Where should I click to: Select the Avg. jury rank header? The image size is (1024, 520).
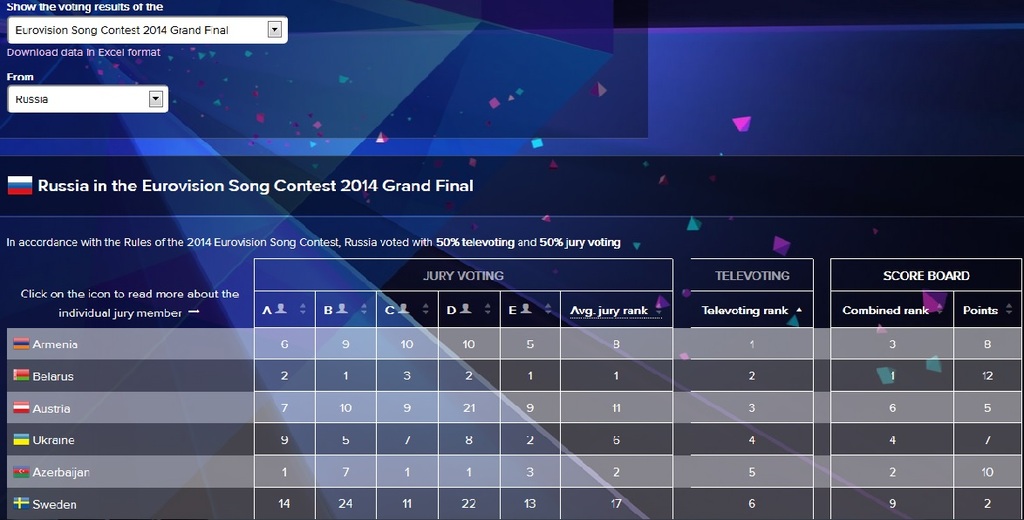tap(609, 310)
